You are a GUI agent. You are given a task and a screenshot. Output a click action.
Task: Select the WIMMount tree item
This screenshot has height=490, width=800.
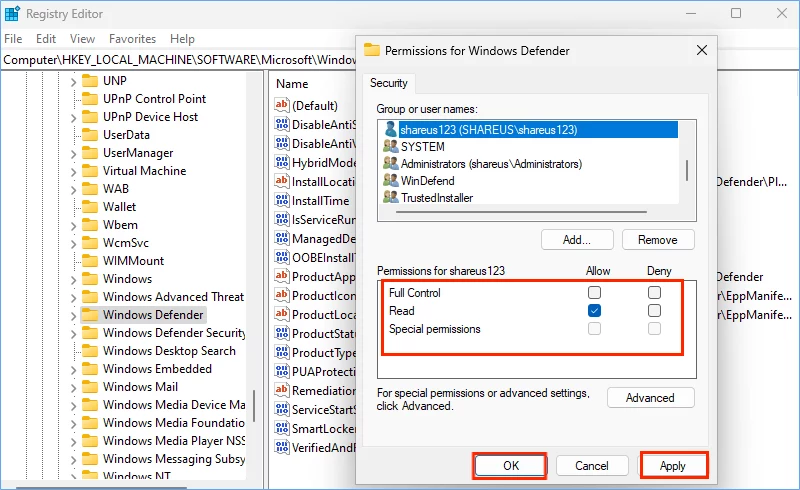[133, 261]
